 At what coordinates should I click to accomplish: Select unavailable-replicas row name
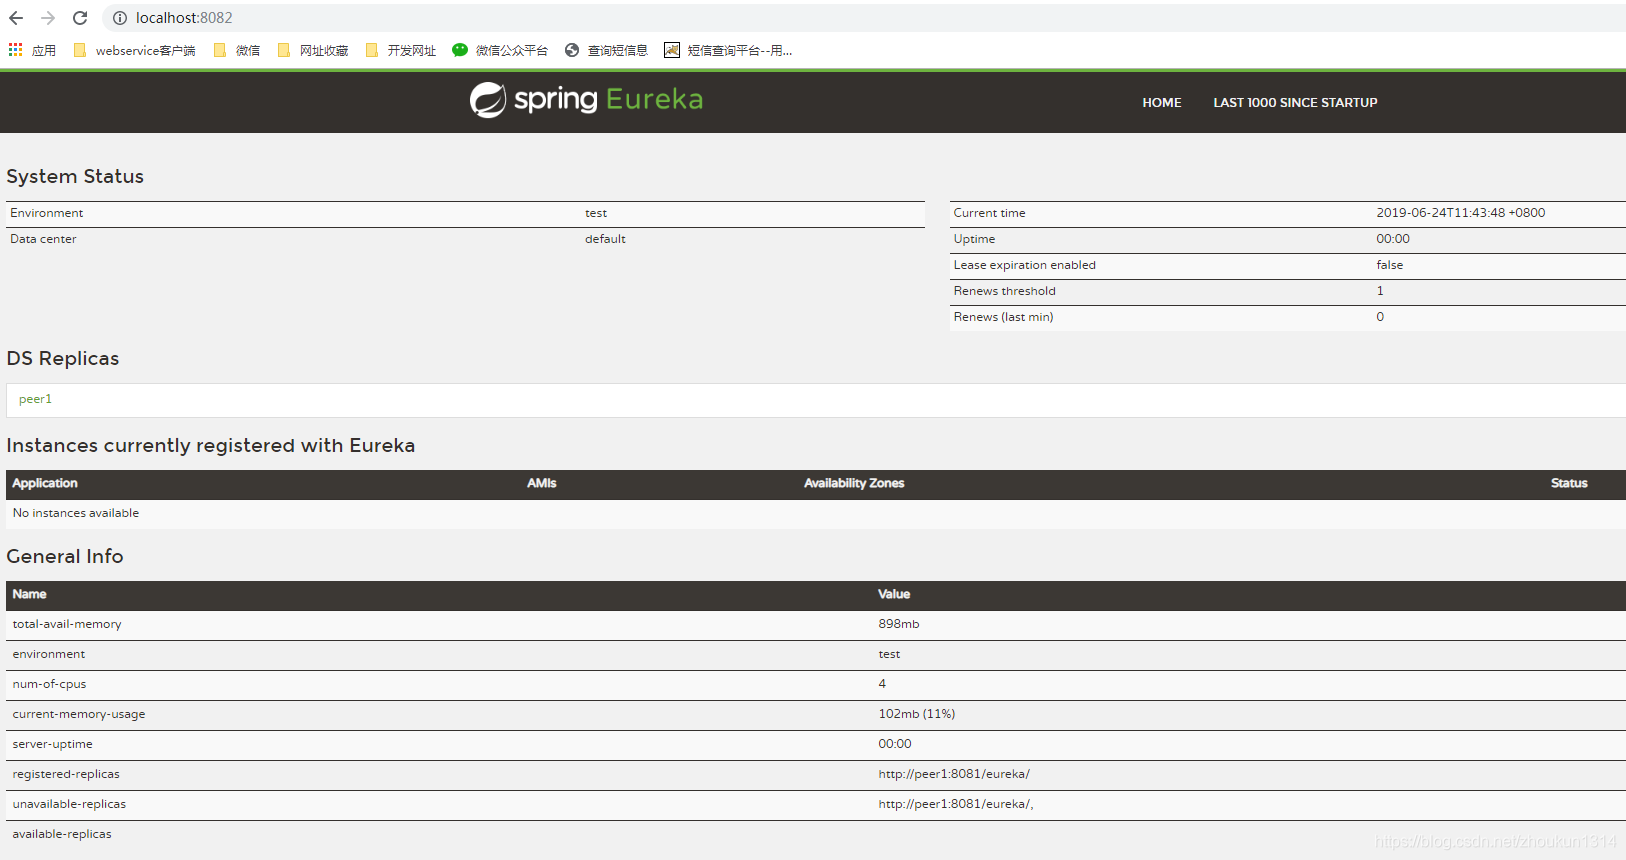[69, 804]
